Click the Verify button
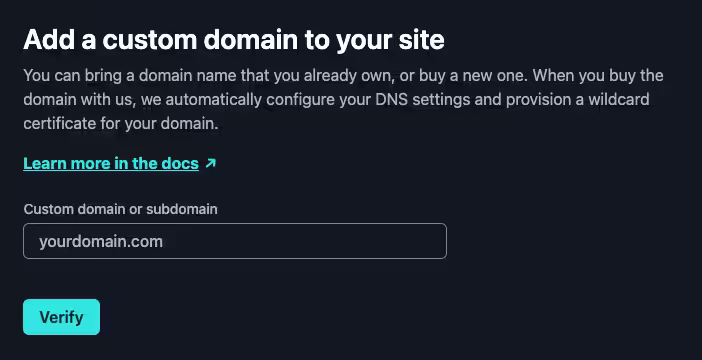The height and width of the screenshot is (360, 702). (61, 317)
